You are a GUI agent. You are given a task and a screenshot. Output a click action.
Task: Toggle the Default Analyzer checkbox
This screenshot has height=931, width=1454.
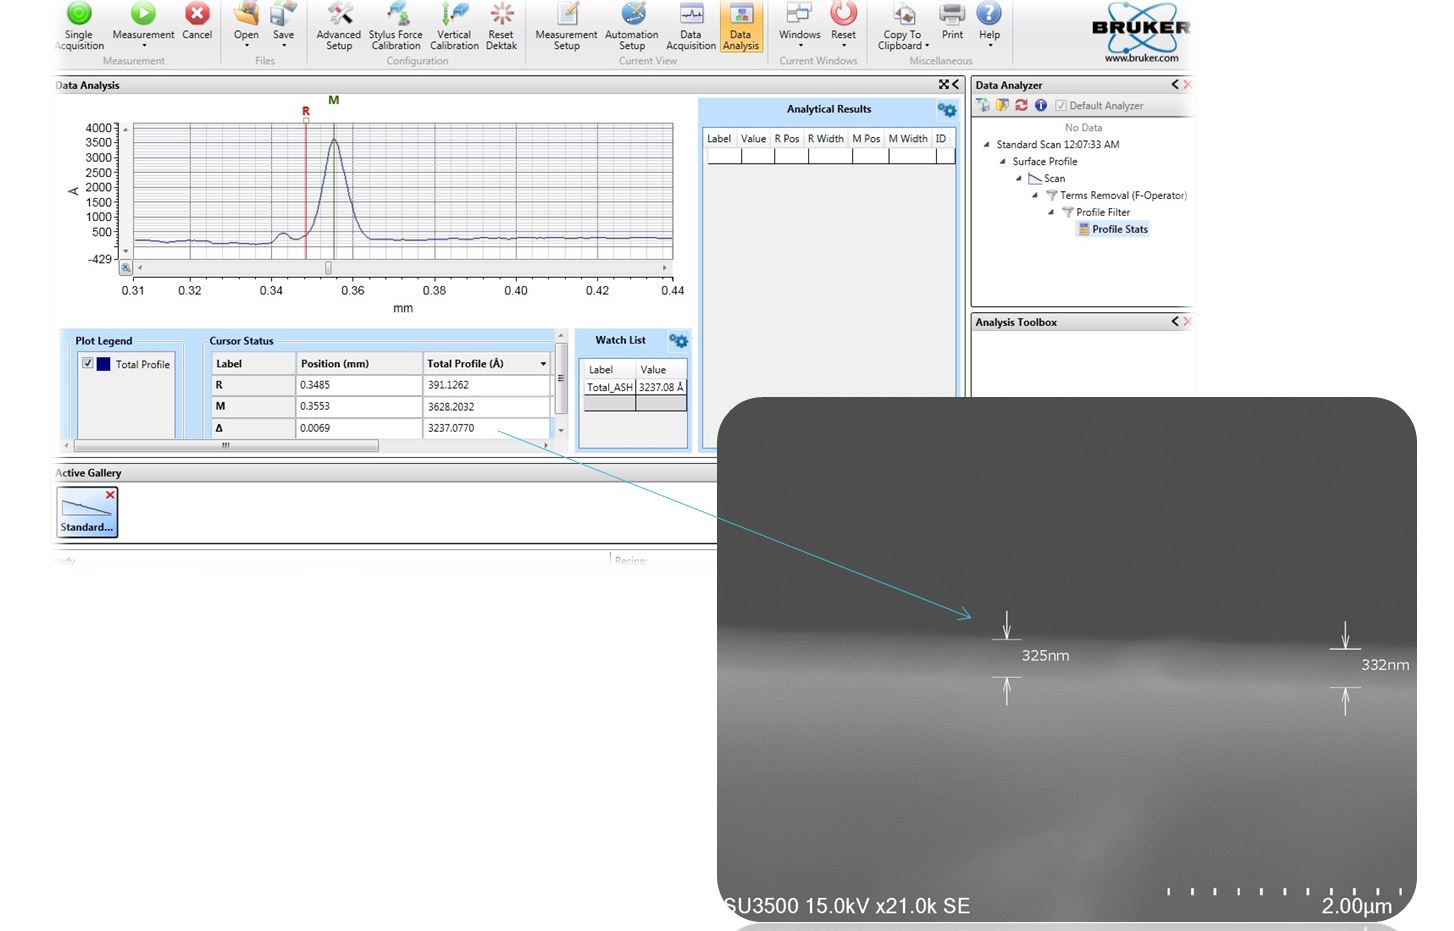1061,106
